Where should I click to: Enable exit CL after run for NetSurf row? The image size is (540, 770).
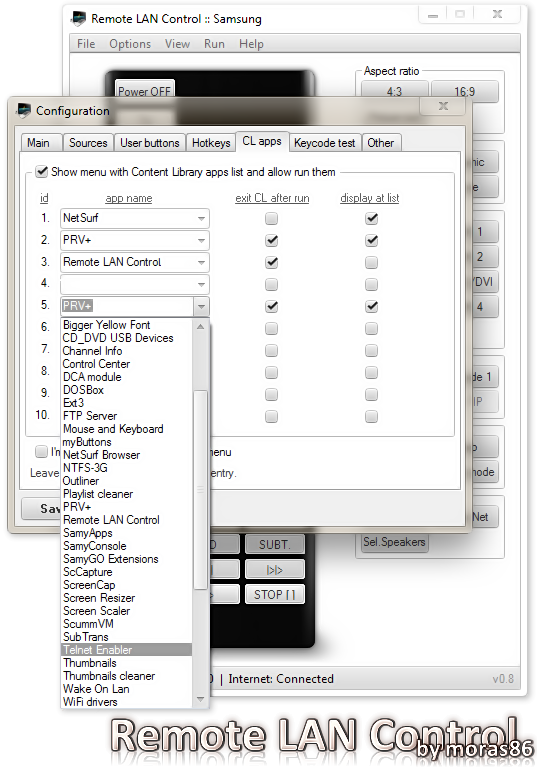pos(271,219)
